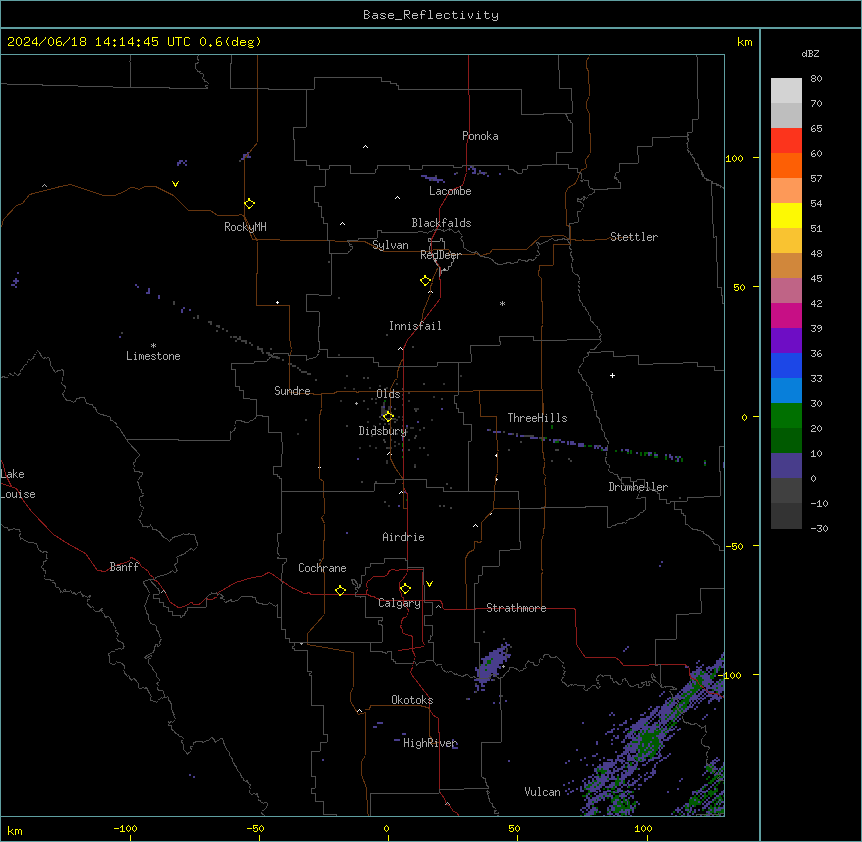
Task: Click the yellow diamond marker south of RedDeer
Action: (425, 281)
